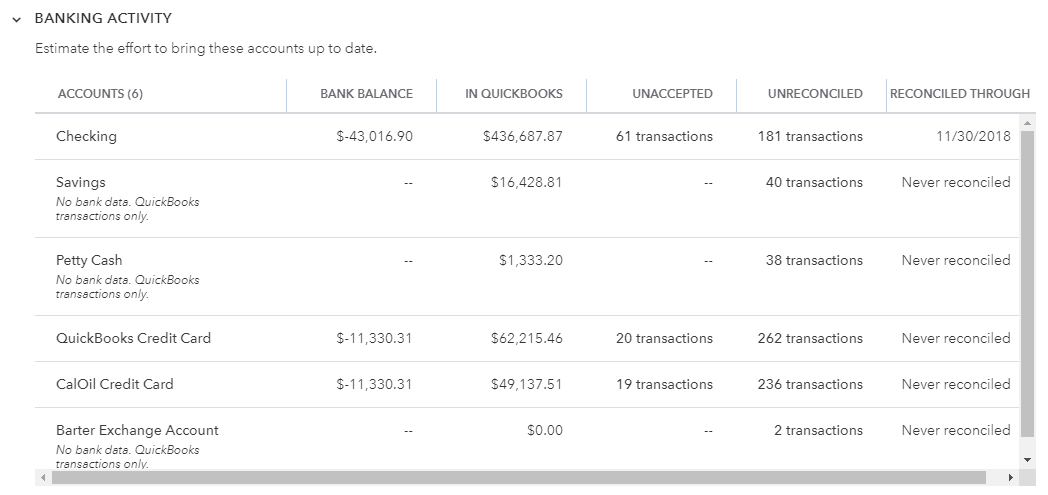
Task: Sort by the Bank Balance column header
Action: point(366,94)
